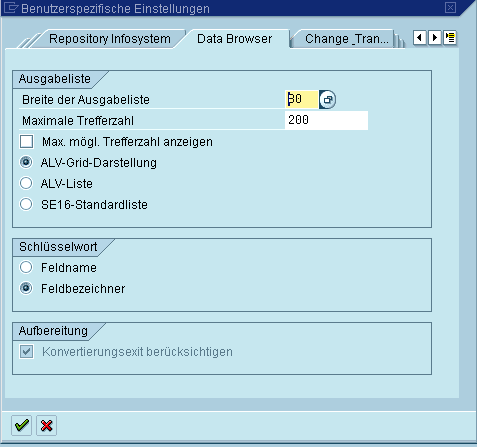The width and height of the screenshot is (477, 447).
Task: Open value help beside Breite der Ausgabeliste
Action: tap(327, 99)
